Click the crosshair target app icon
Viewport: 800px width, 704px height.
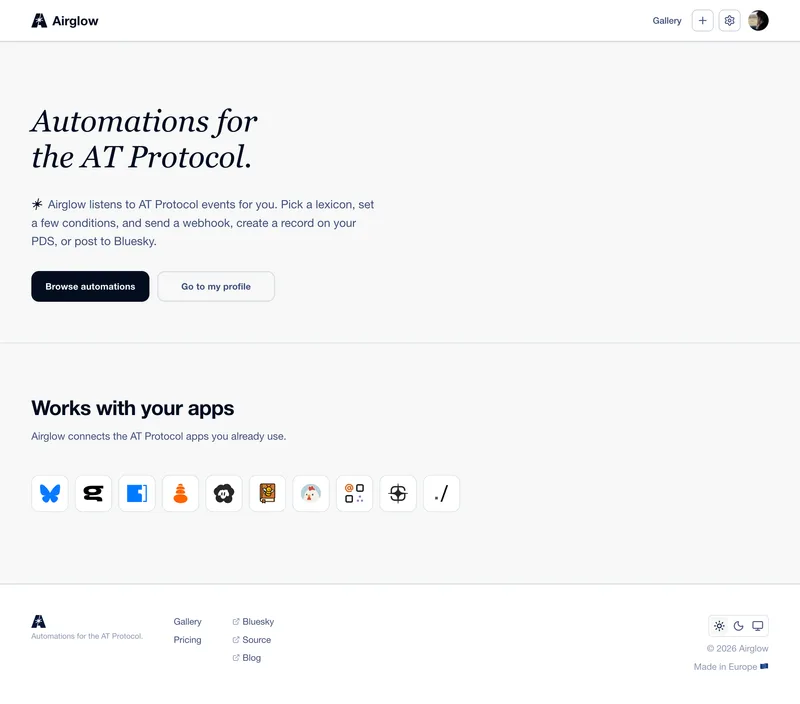[x=398, y=493]
